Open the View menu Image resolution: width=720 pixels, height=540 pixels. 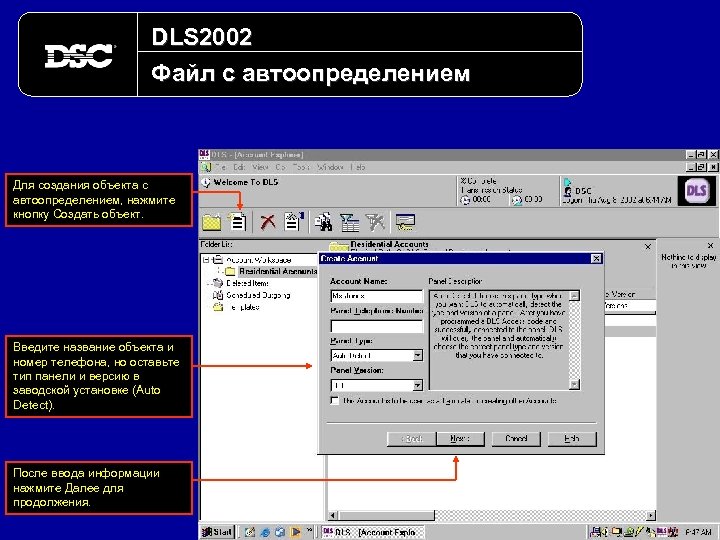(x=260, y=168)
